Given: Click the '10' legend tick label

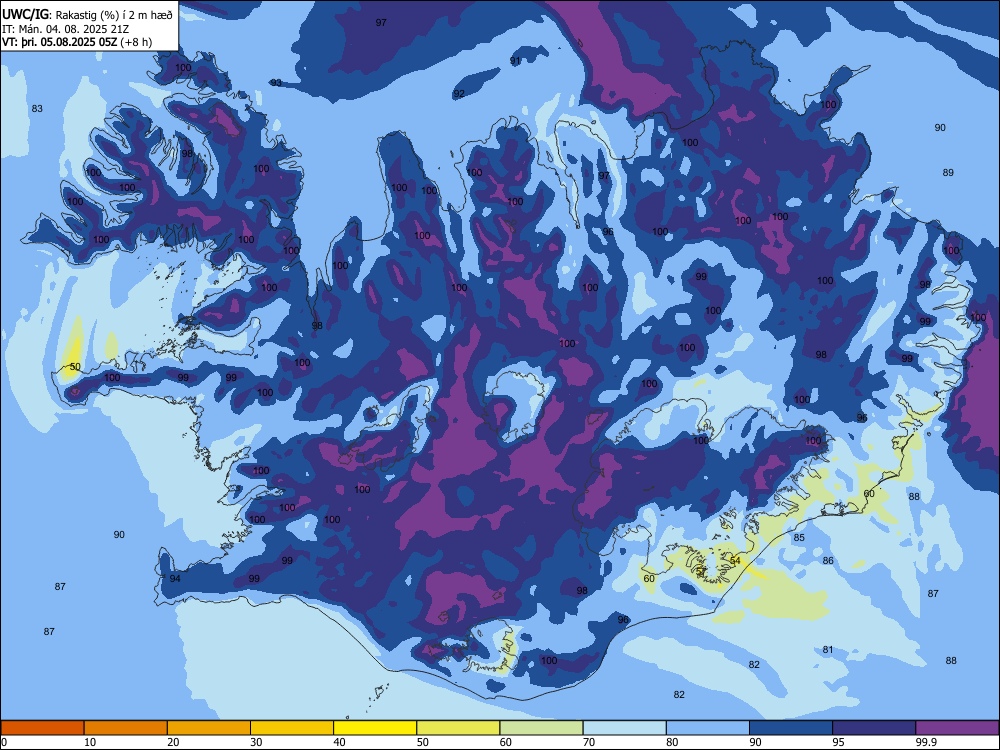Looking at the screenshot, I should [90, 742].
